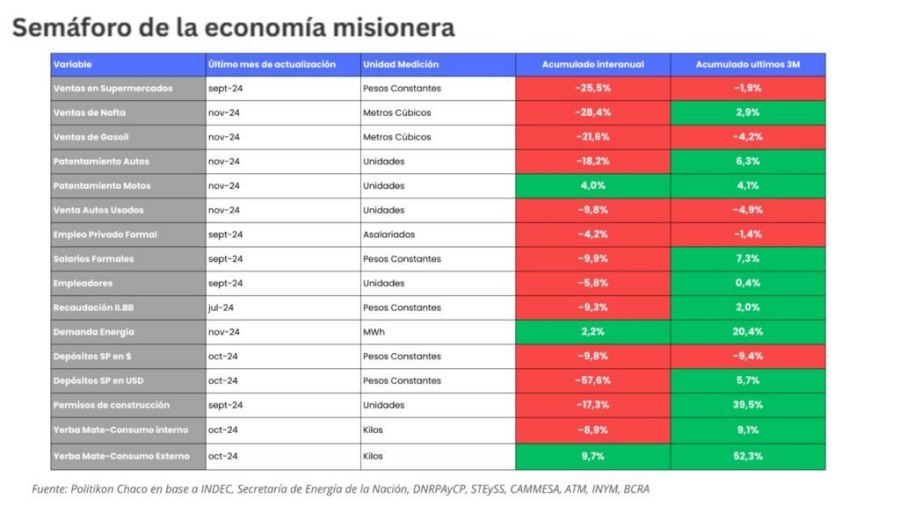Select the 'Ventas de Nafta' row label
The width and height of the screenshot is (900, 506).
point(90,113)
